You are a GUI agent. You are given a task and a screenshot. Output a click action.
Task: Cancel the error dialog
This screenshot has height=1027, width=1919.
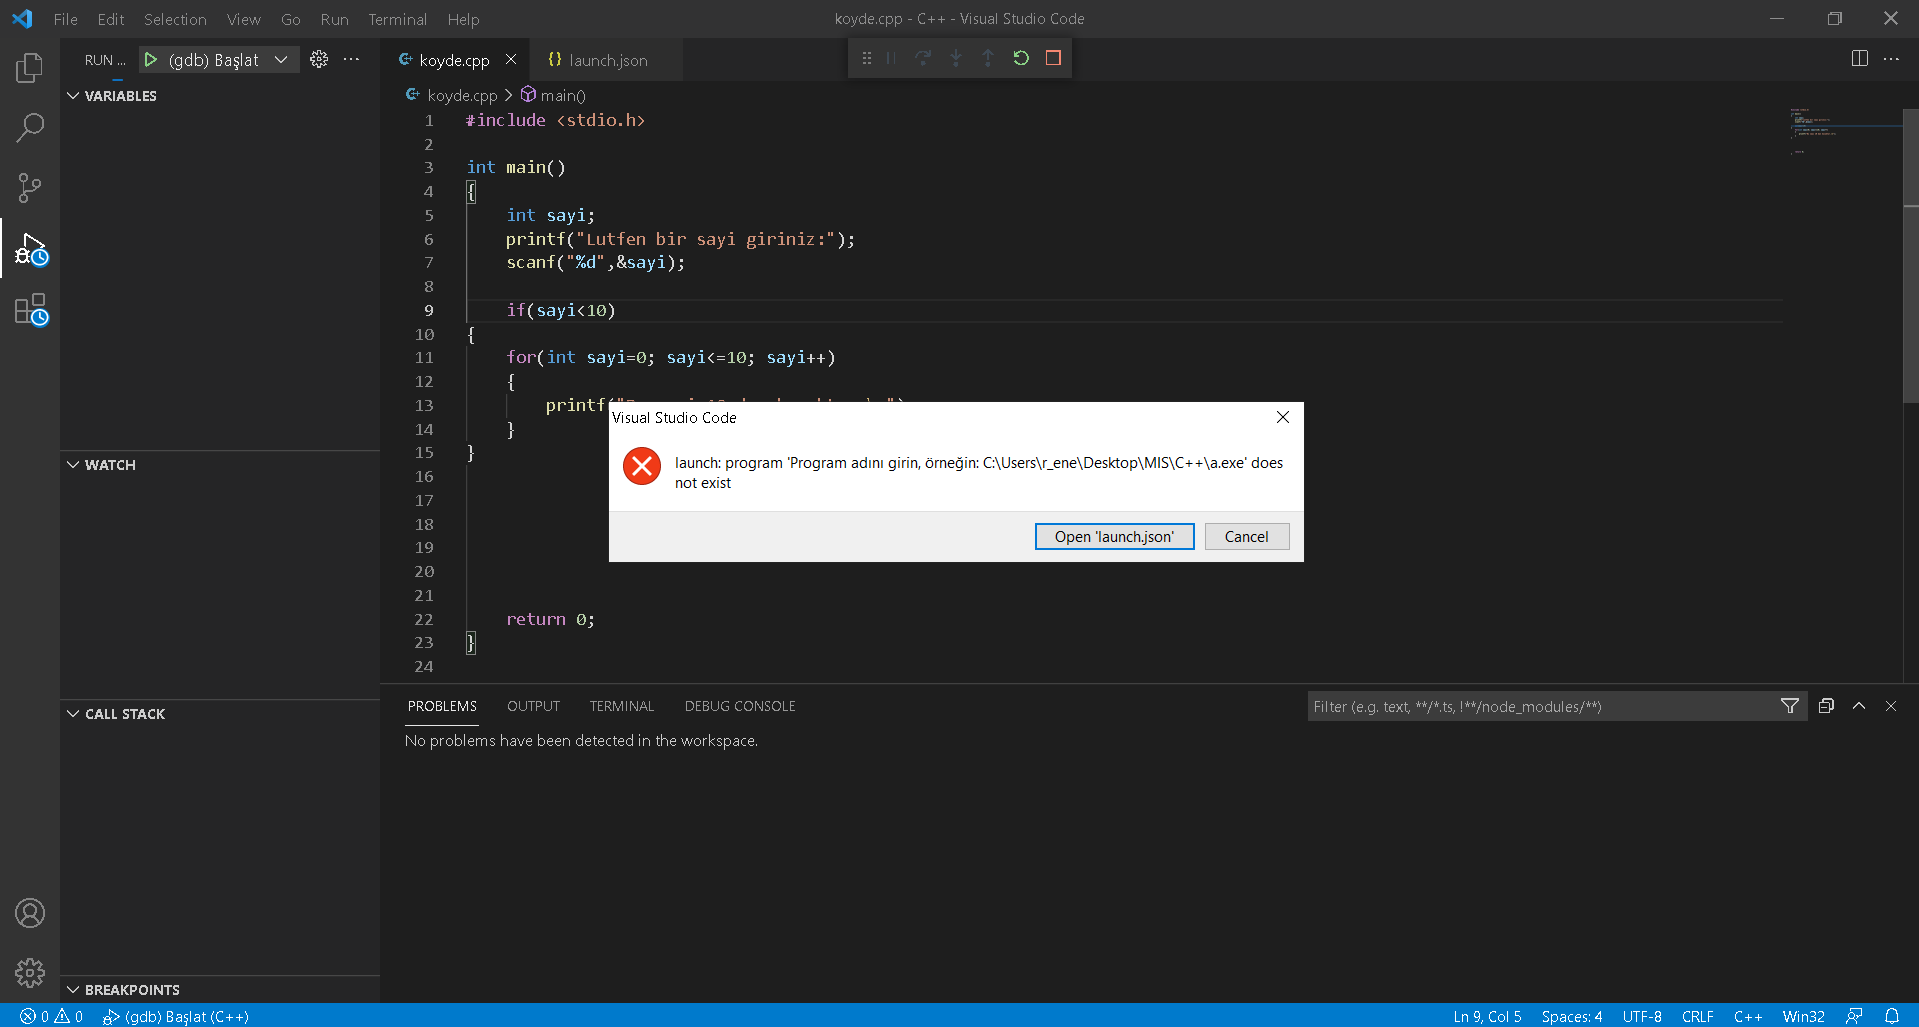1246,537
